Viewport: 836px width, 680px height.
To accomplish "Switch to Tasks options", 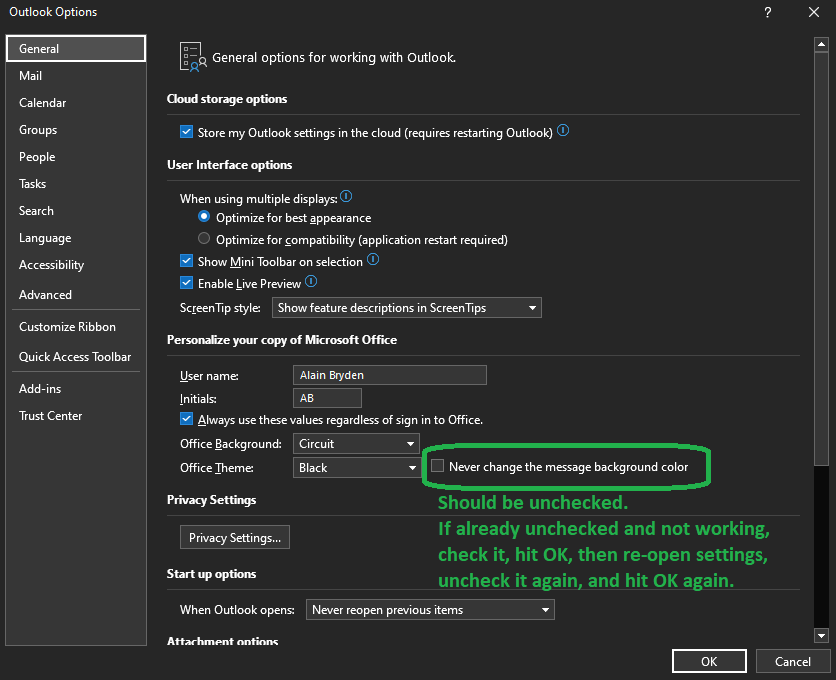I will point(76,183).
